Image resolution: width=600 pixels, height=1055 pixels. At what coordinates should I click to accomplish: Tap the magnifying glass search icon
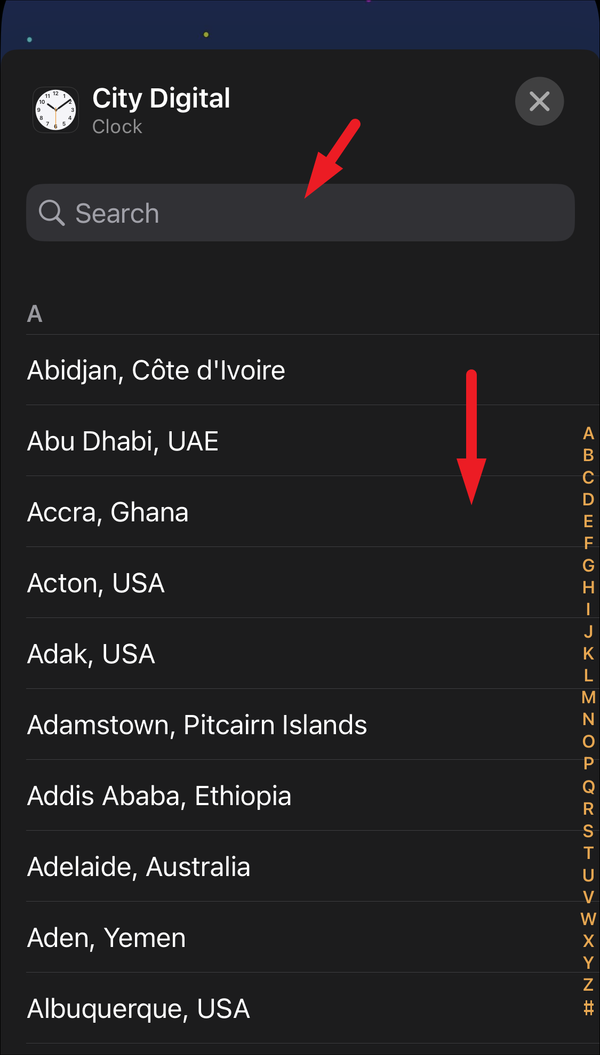click(51, 212)
